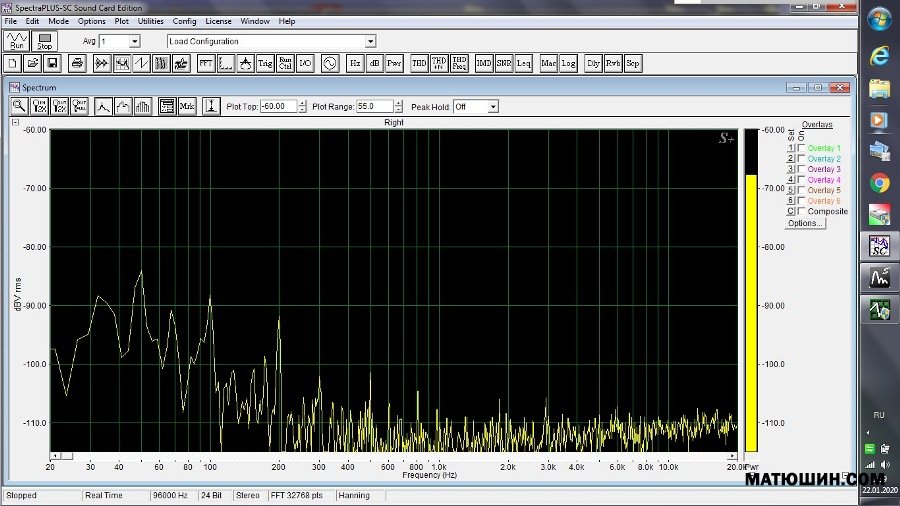The width and height of the screenshot is (900, 506).
Task: Open the Load Configuration dropdown
Action: coord(370,41)
